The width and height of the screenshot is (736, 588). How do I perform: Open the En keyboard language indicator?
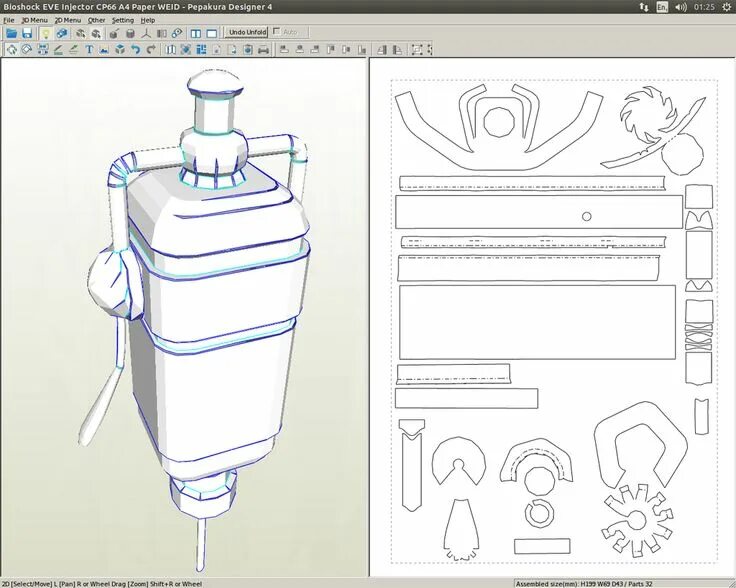pos(662,7)
